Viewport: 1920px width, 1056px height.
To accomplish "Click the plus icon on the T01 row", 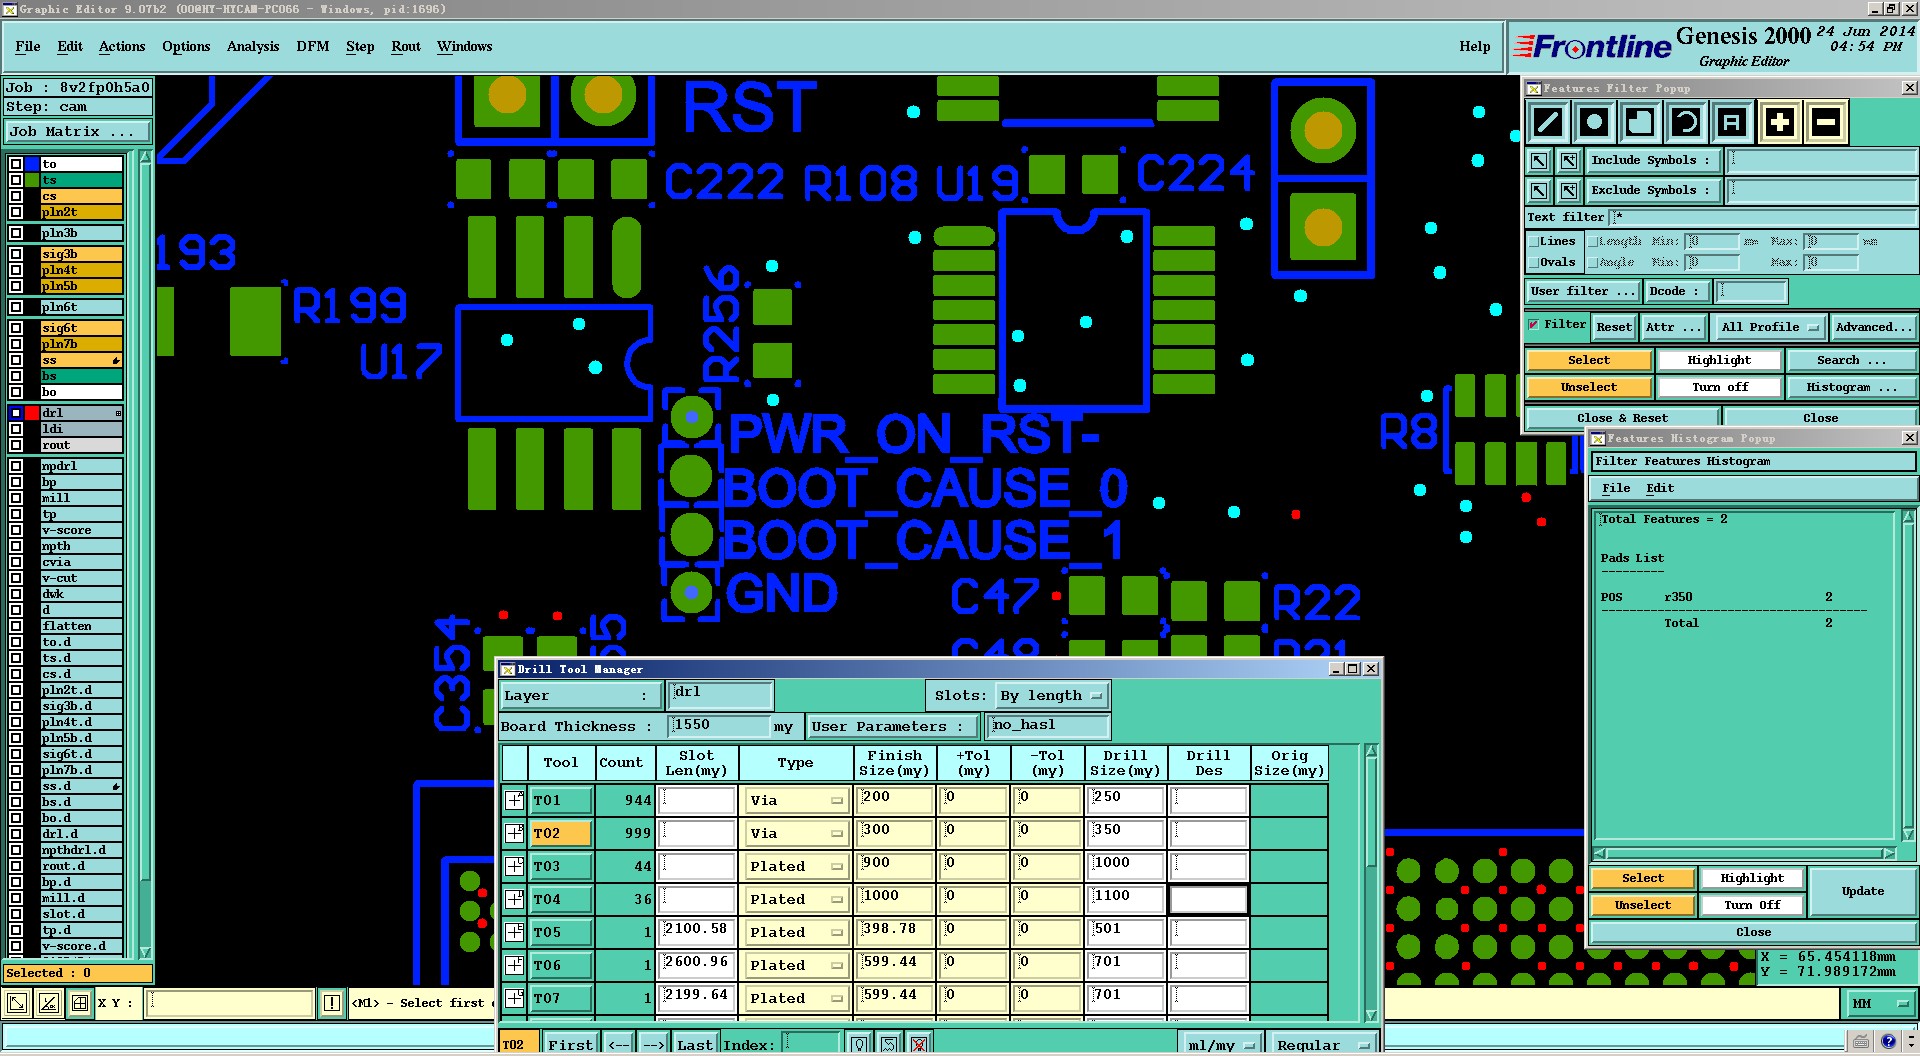I will (x=514, y=800).
